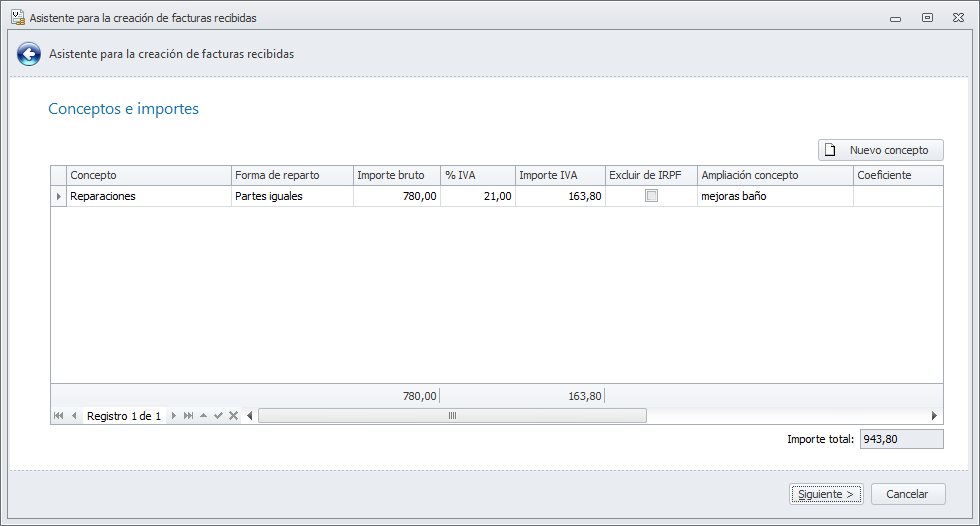Close the wizard window
This screenshot has height=526, width=980.
click(x=959, y=17)
